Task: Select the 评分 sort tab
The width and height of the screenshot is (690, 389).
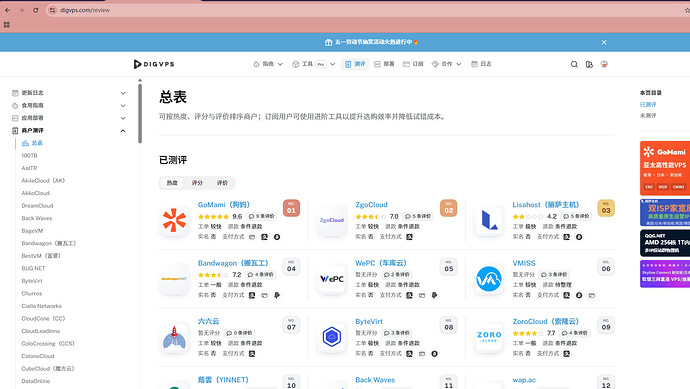Action: point(197,183)
